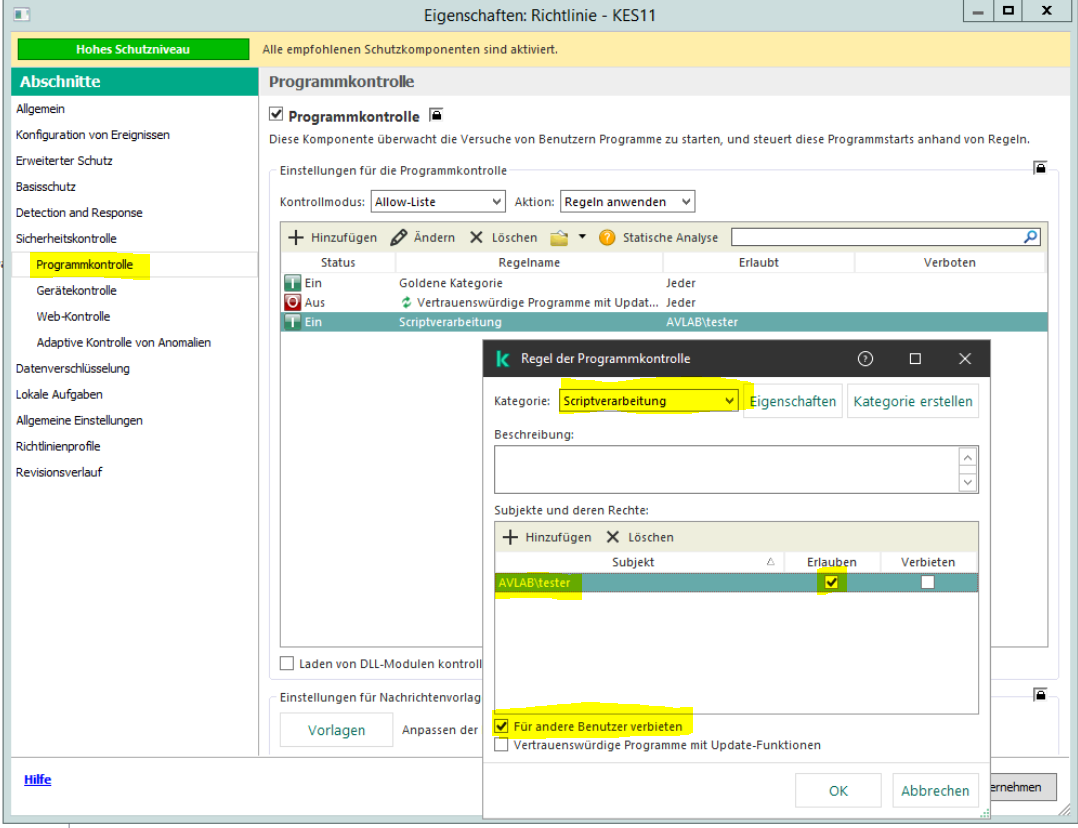Enable the Laden von DLL-Modulen checkbox
This screenshot has height=828, width=1078.
point(287,664)
